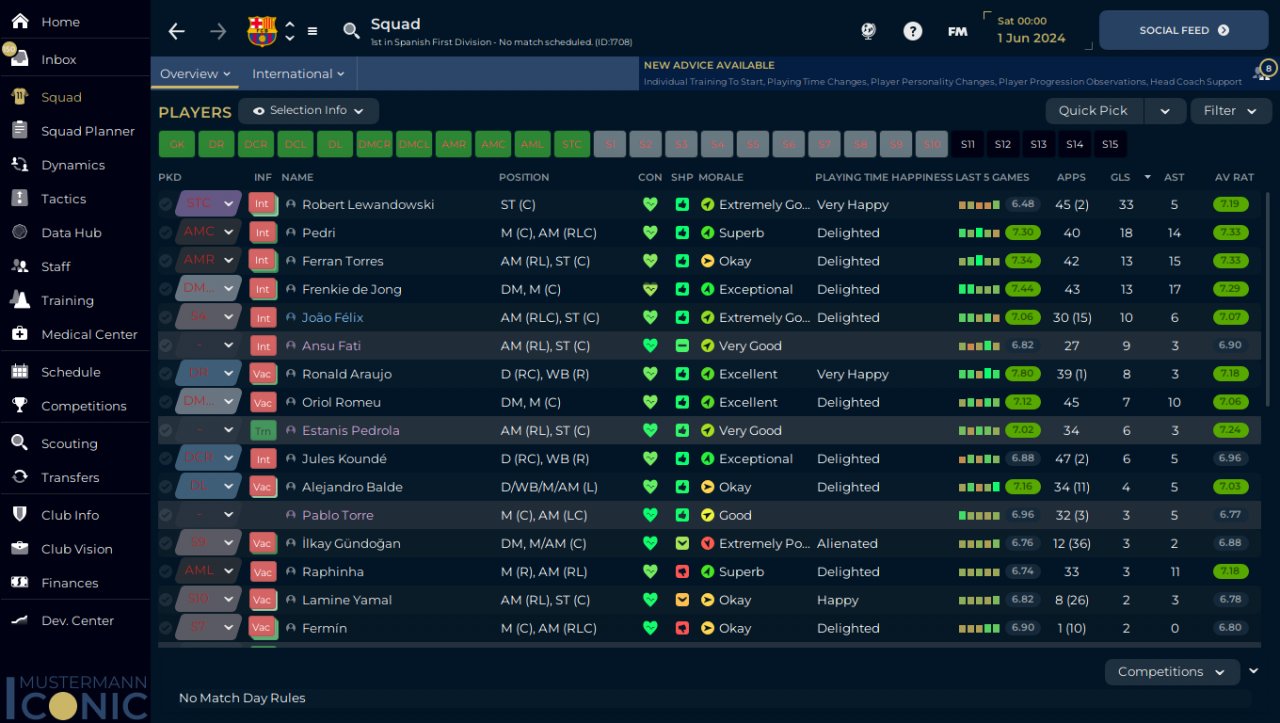Open the search magnifier next to Squad title
The image size is (1280, 723).
click(x=351, y=31)
